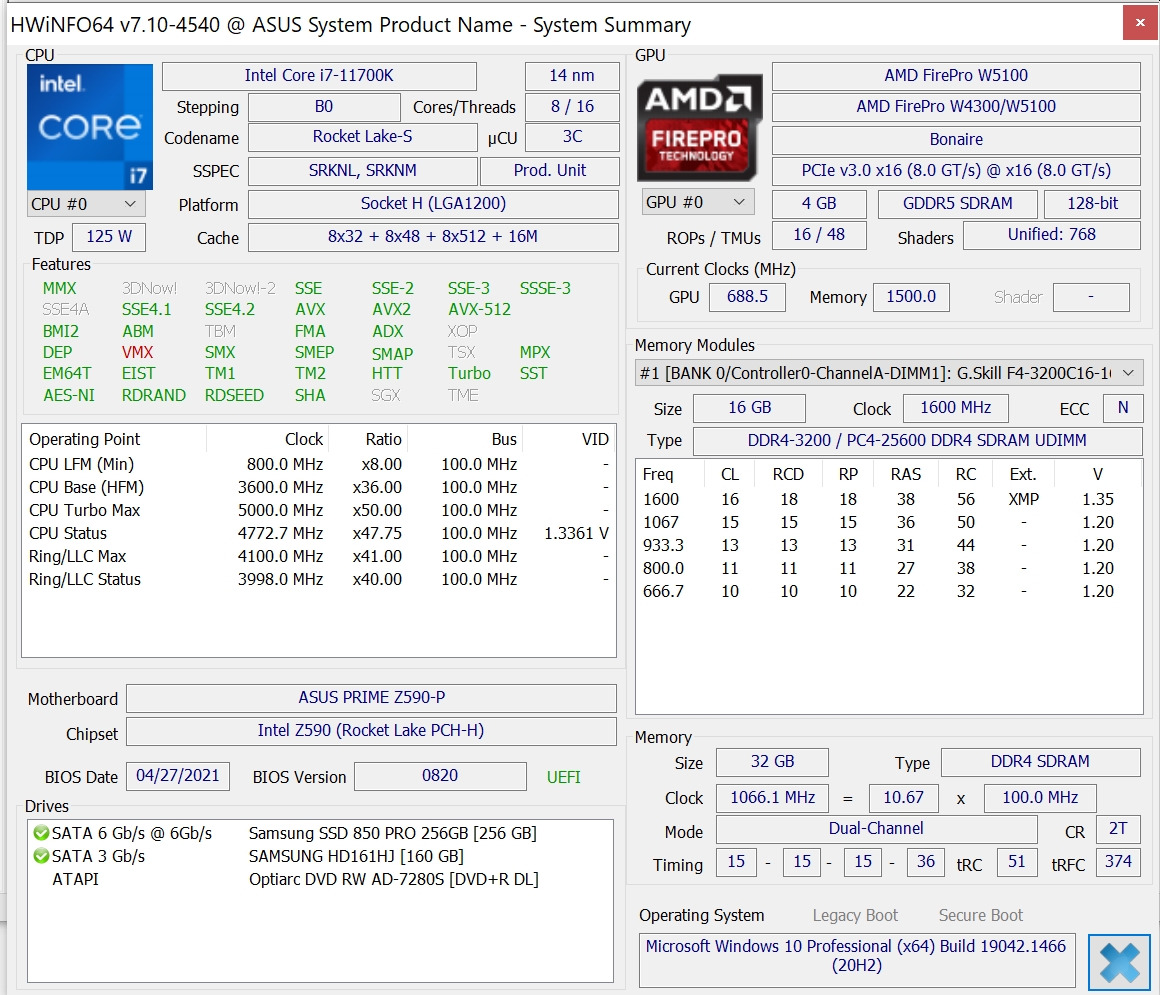Click the Unified: 768 shaders field
Screen dimensions: 1160x995
1051,235
